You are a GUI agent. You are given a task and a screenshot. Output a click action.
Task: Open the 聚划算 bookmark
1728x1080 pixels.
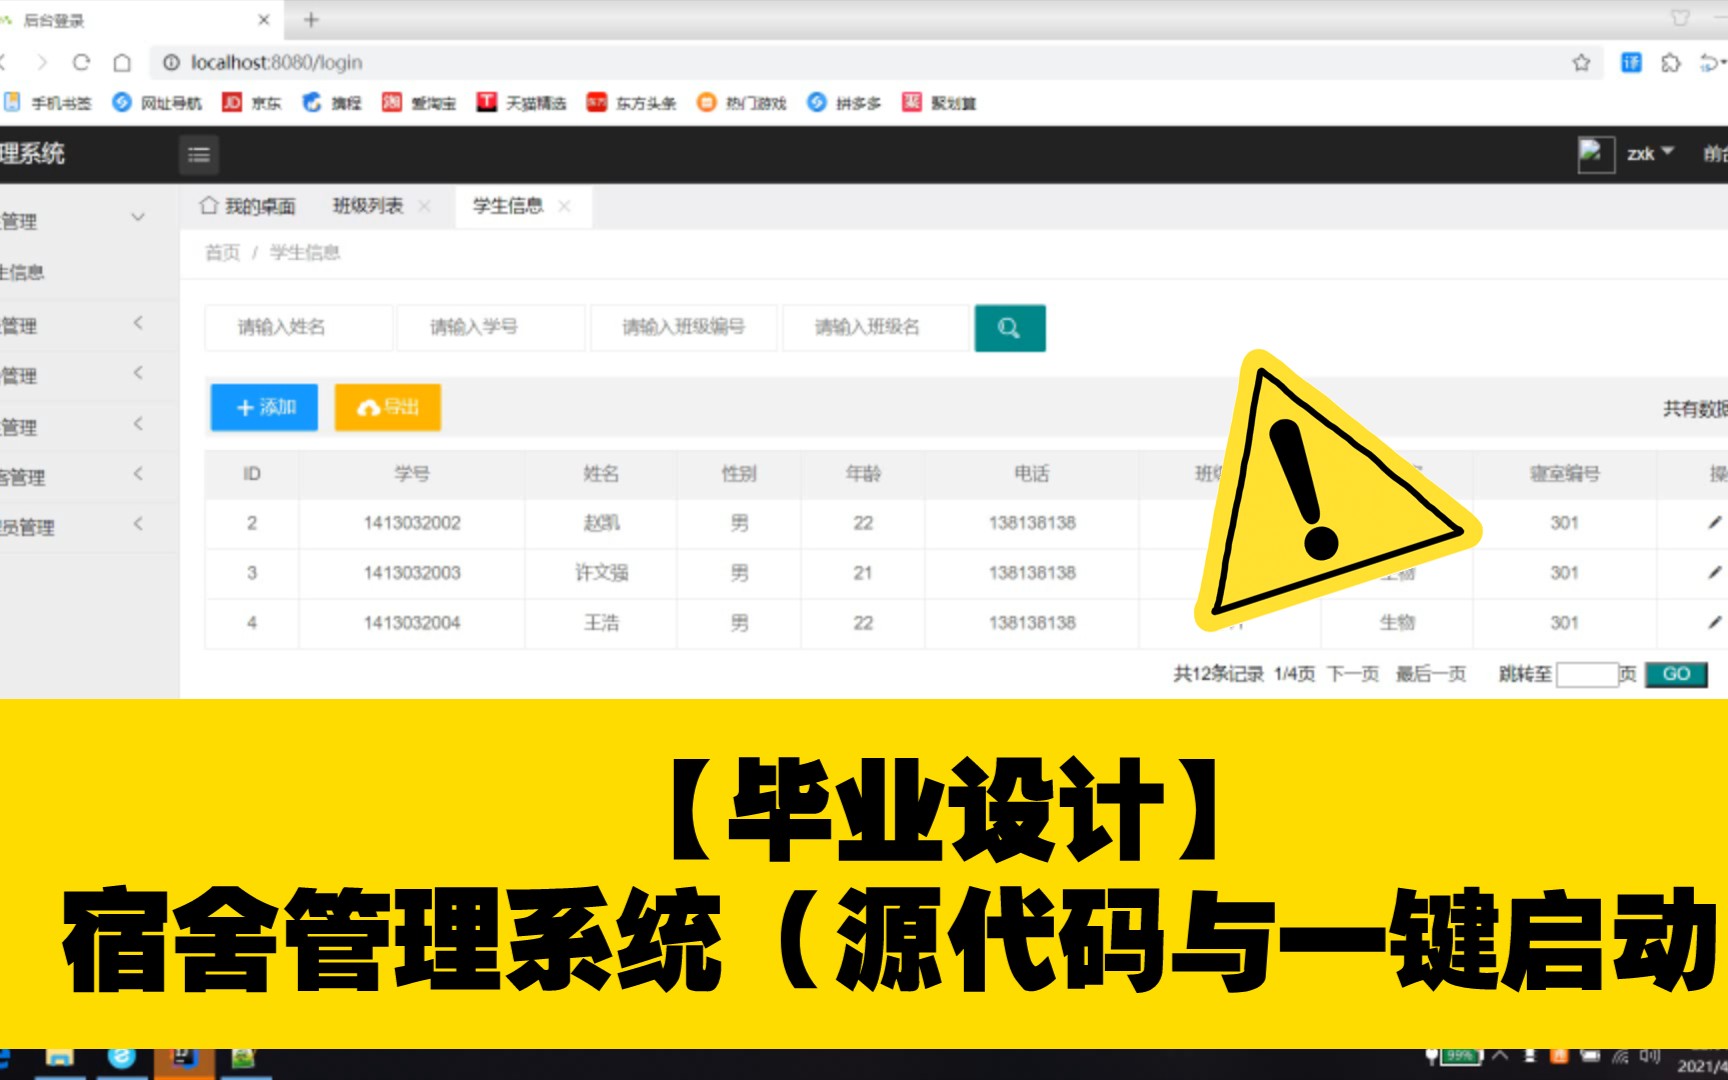point(939,102)
